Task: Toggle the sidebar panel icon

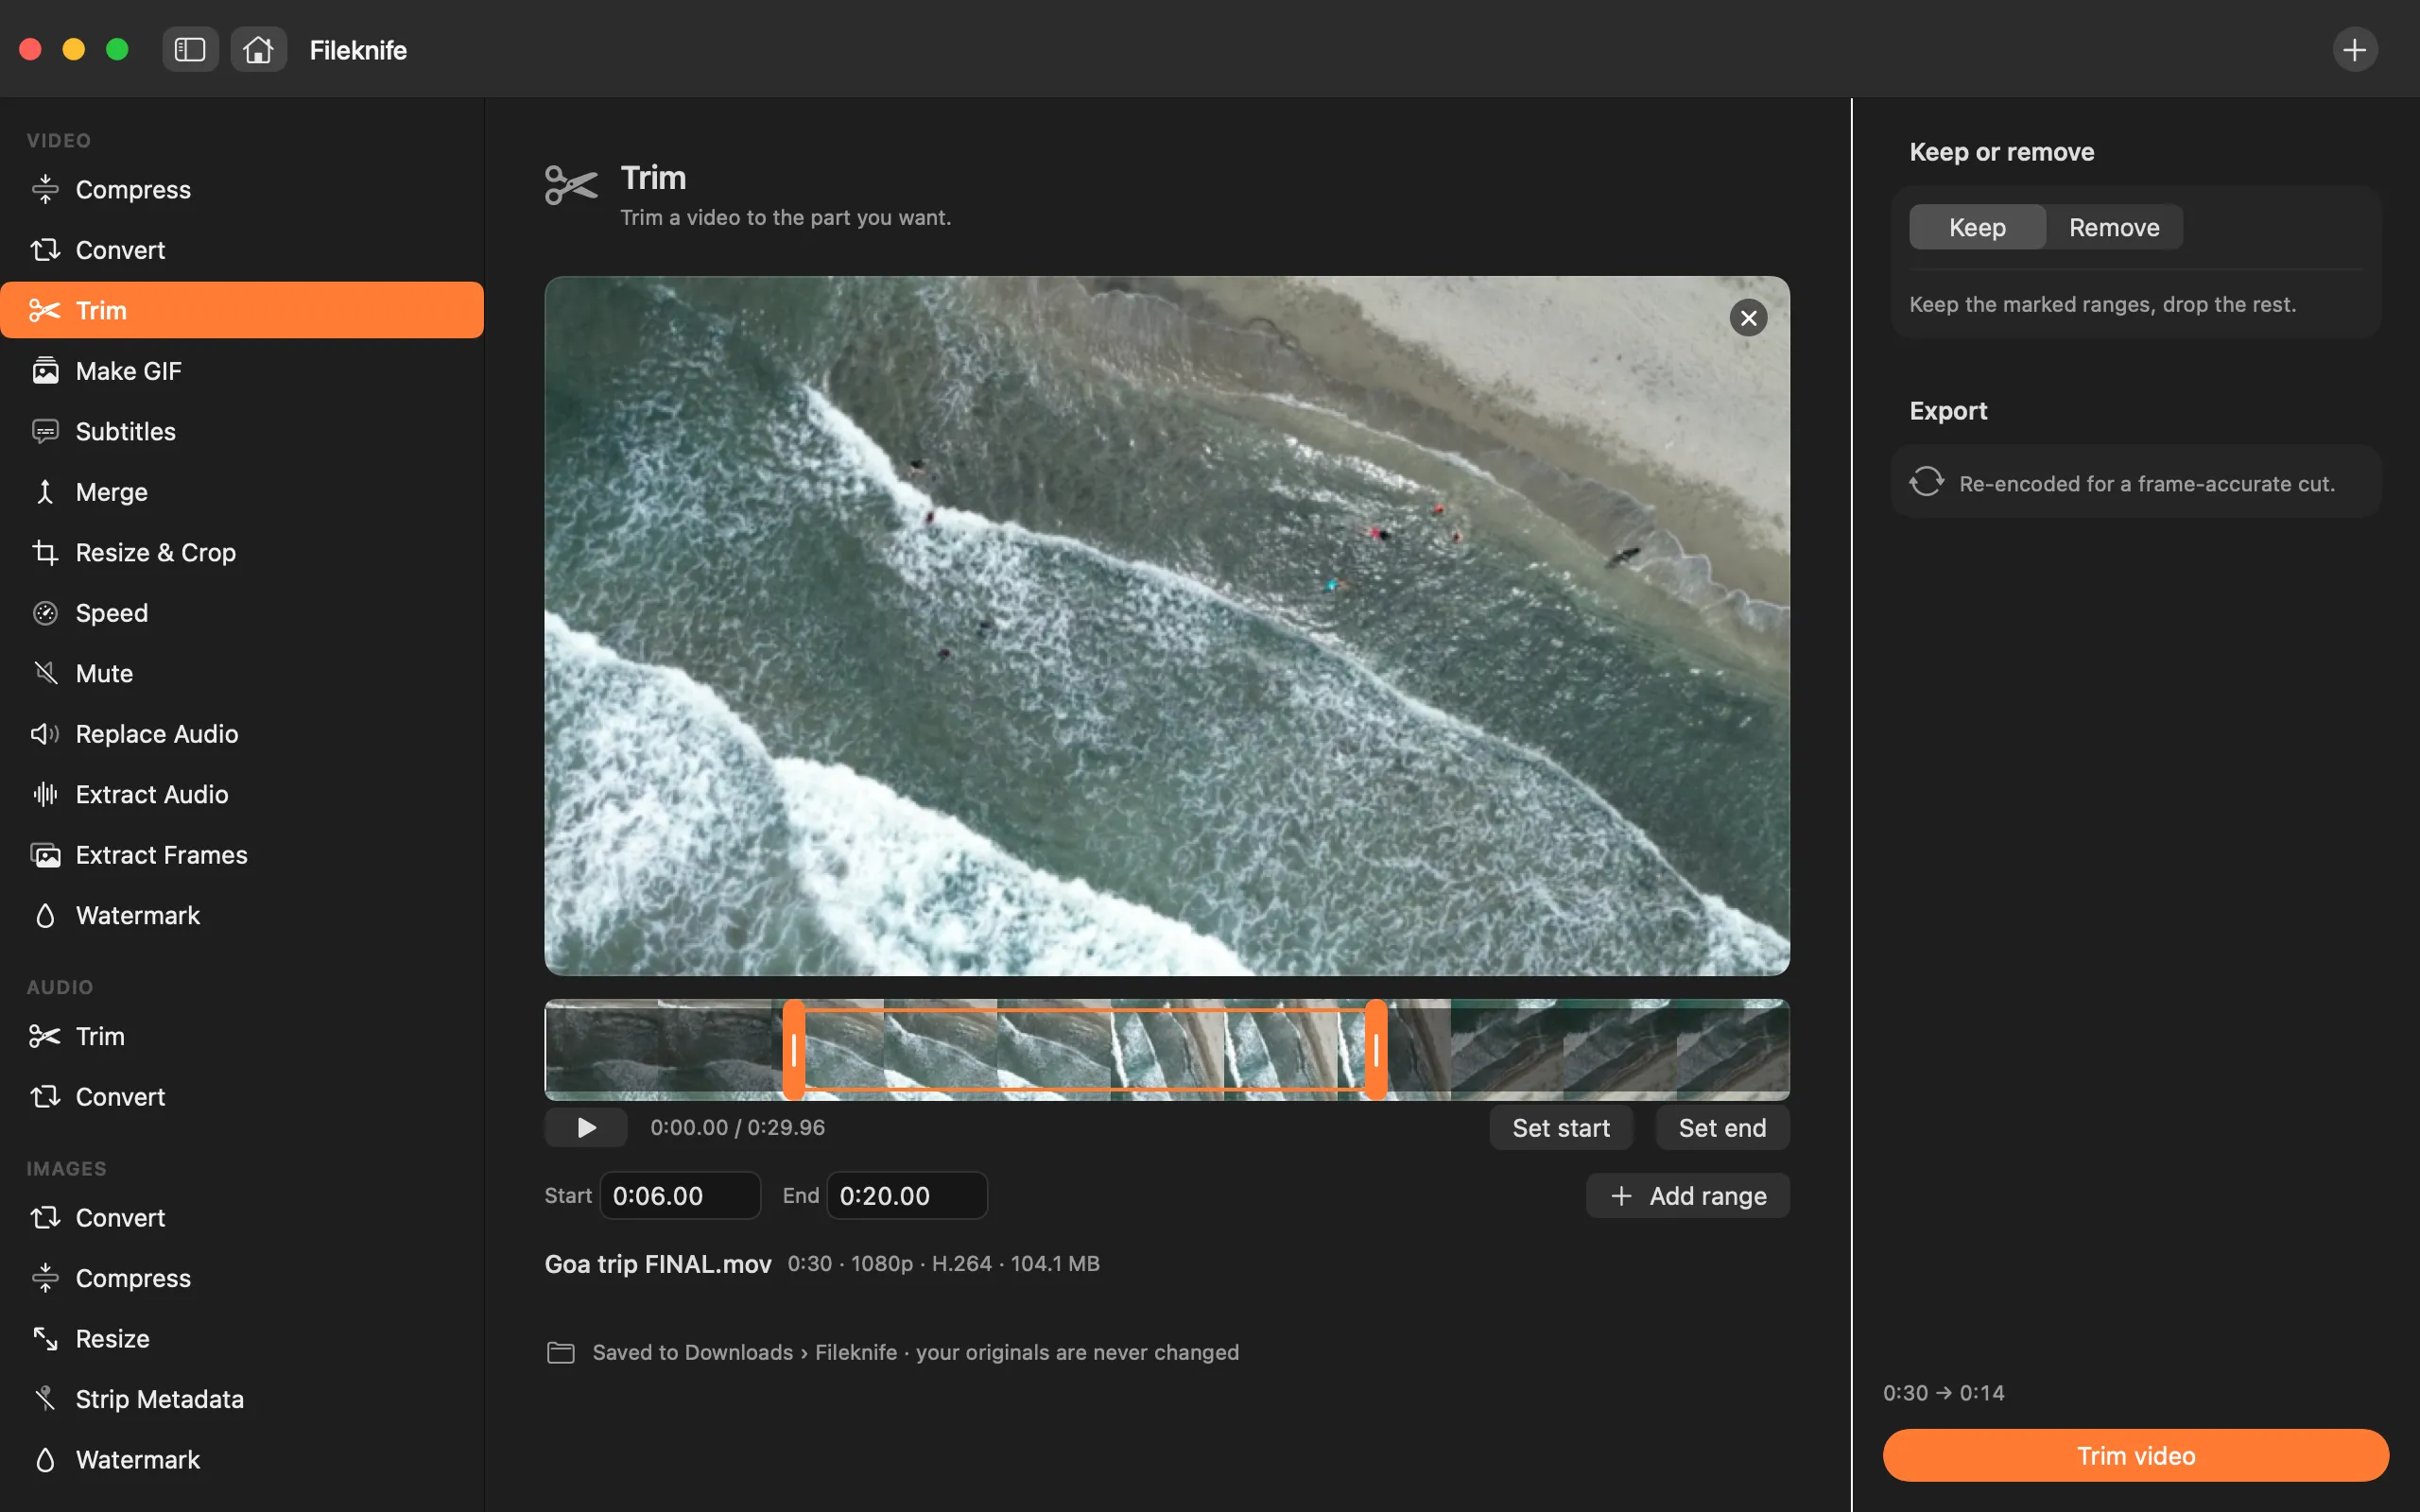Action: pos(190,49)
